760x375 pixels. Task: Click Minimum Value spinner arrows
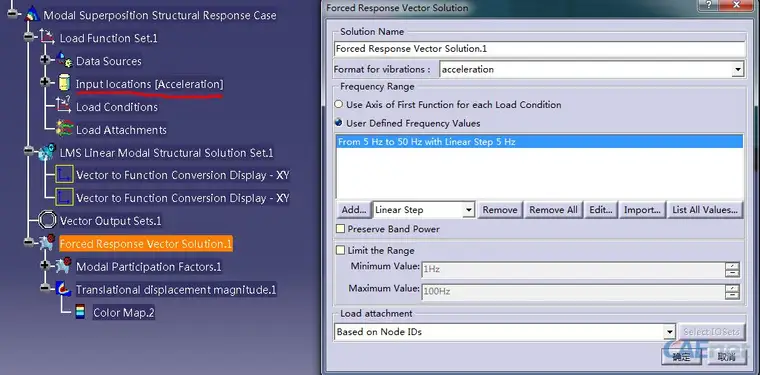[732, 269]
